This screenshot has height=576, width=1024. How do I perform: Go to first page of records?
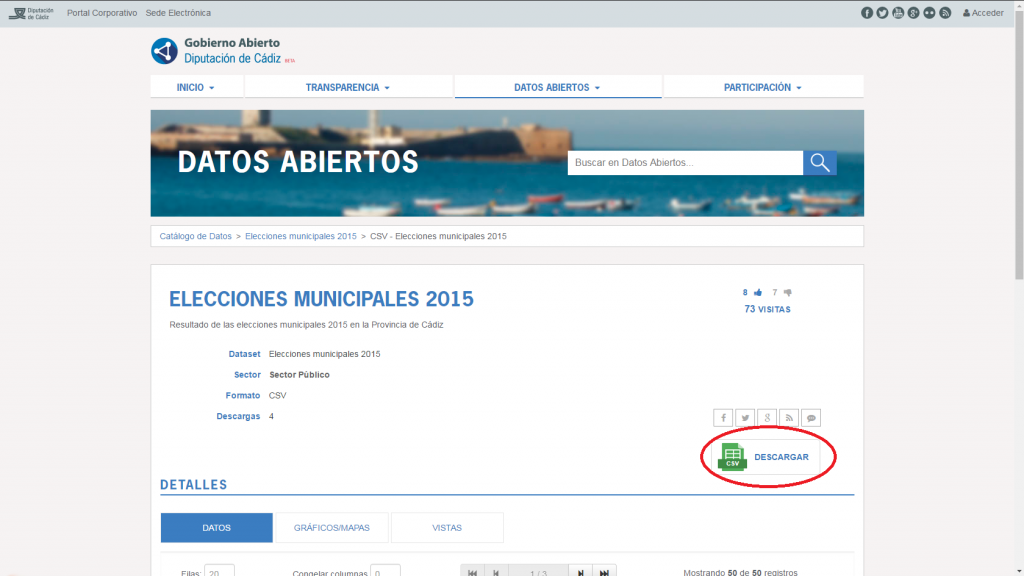point(472,571)
